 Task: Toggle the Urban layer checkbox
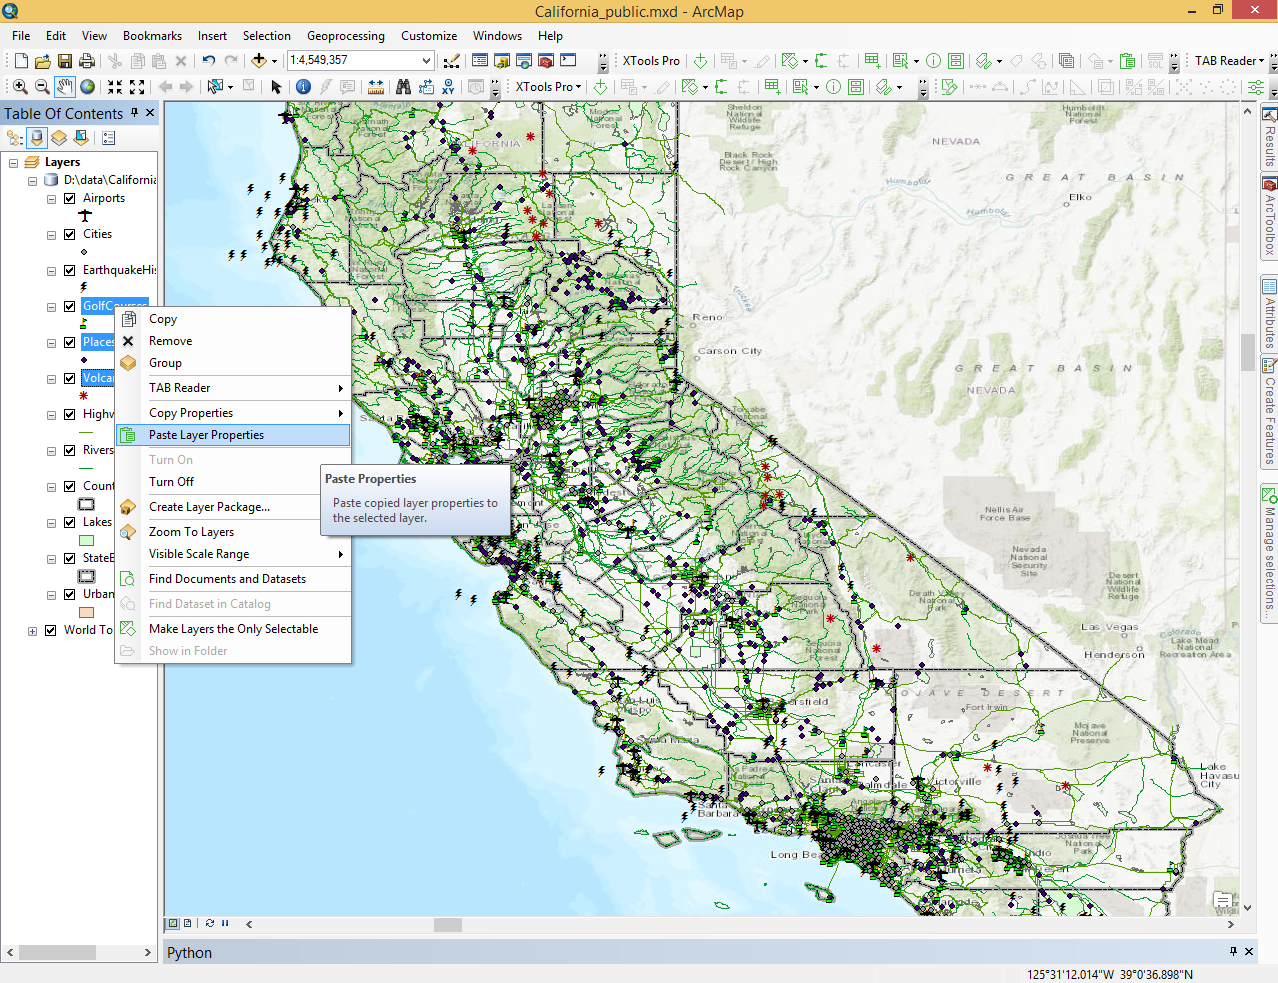[x=69, y=595]
